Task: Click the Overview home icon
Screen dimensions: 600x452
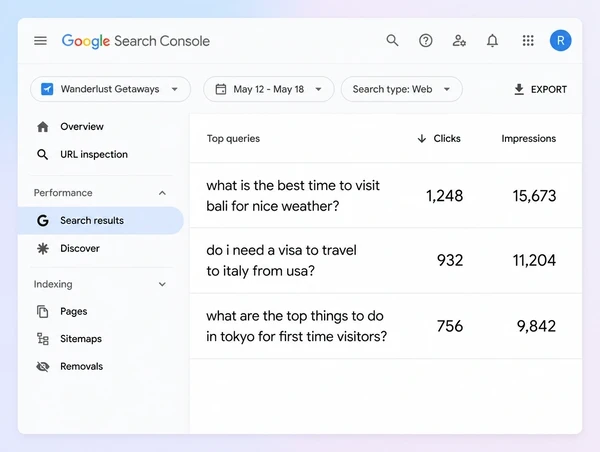Action: (x=43, y=127)
